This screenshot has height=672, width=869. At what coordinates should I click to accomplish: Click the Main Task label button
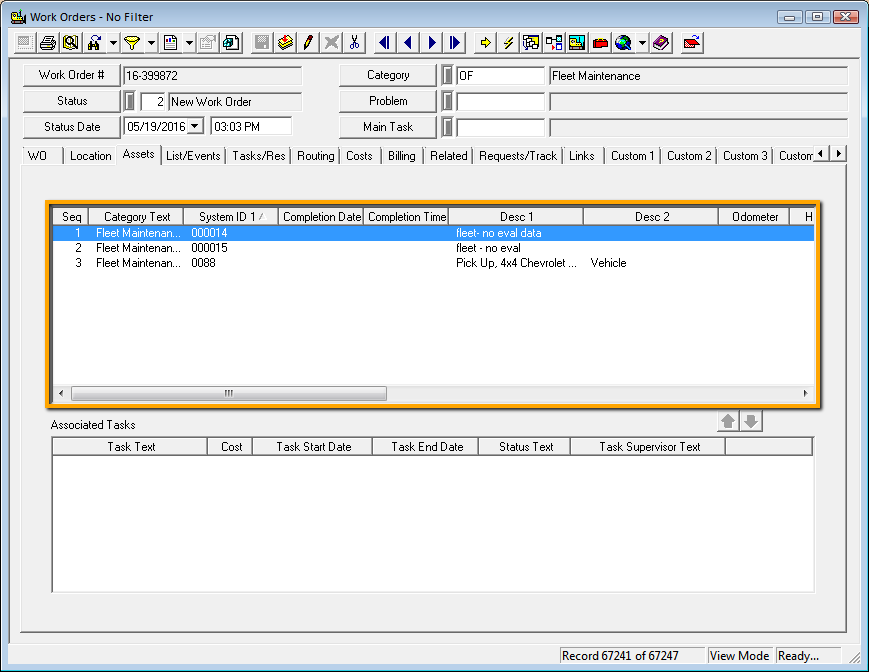pyautogui.click(x=388, y=127)
